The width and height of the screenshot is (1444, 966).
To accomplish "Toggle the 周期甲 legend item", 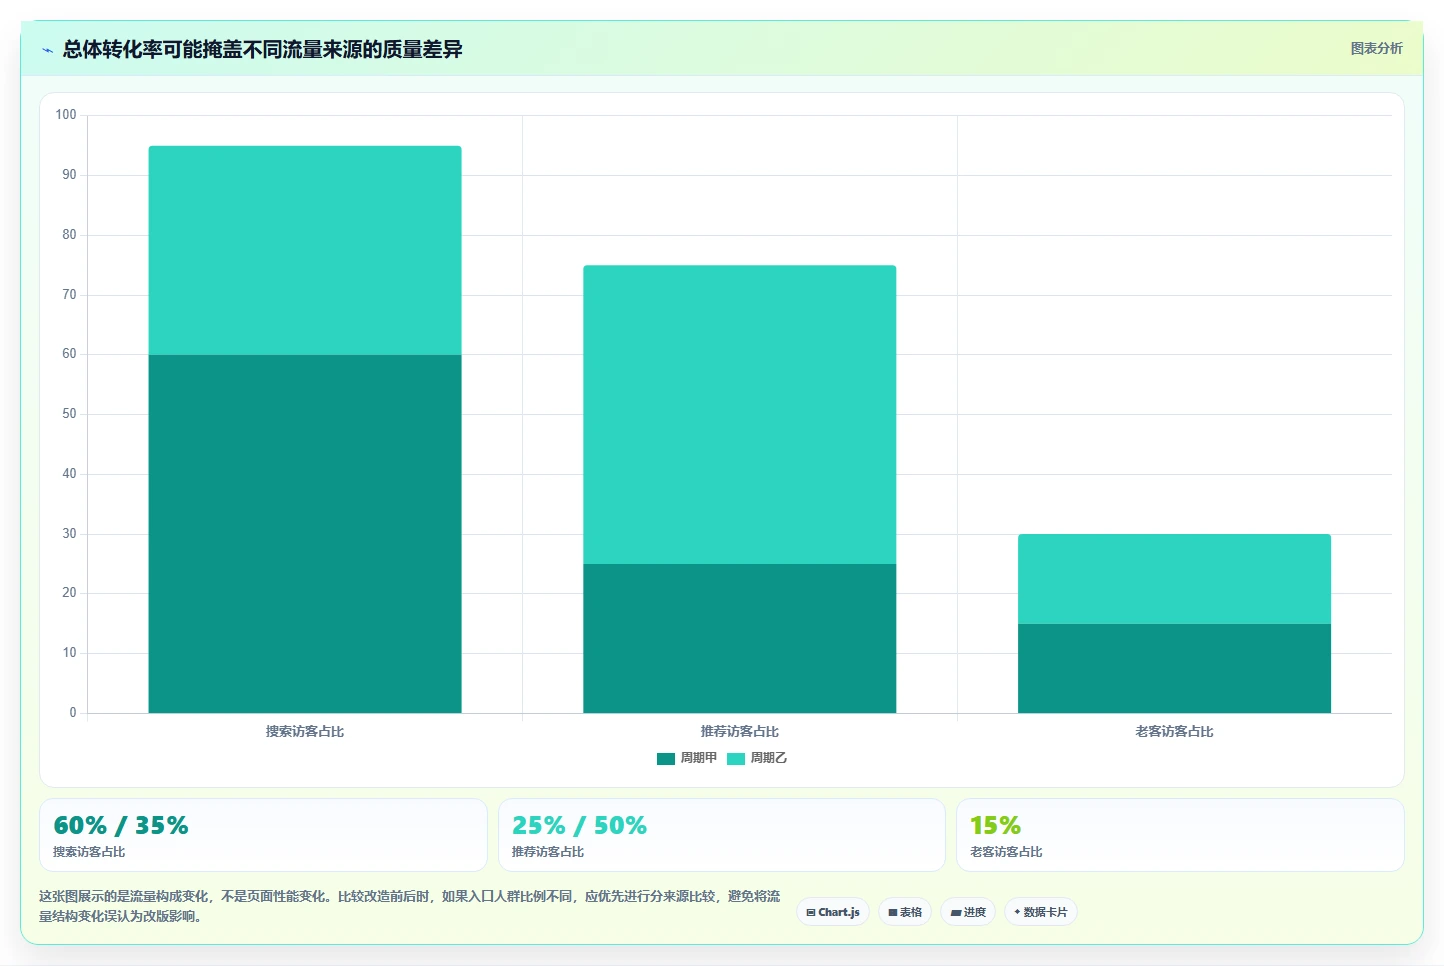I will pyautogui.click(x=687, y=758).
